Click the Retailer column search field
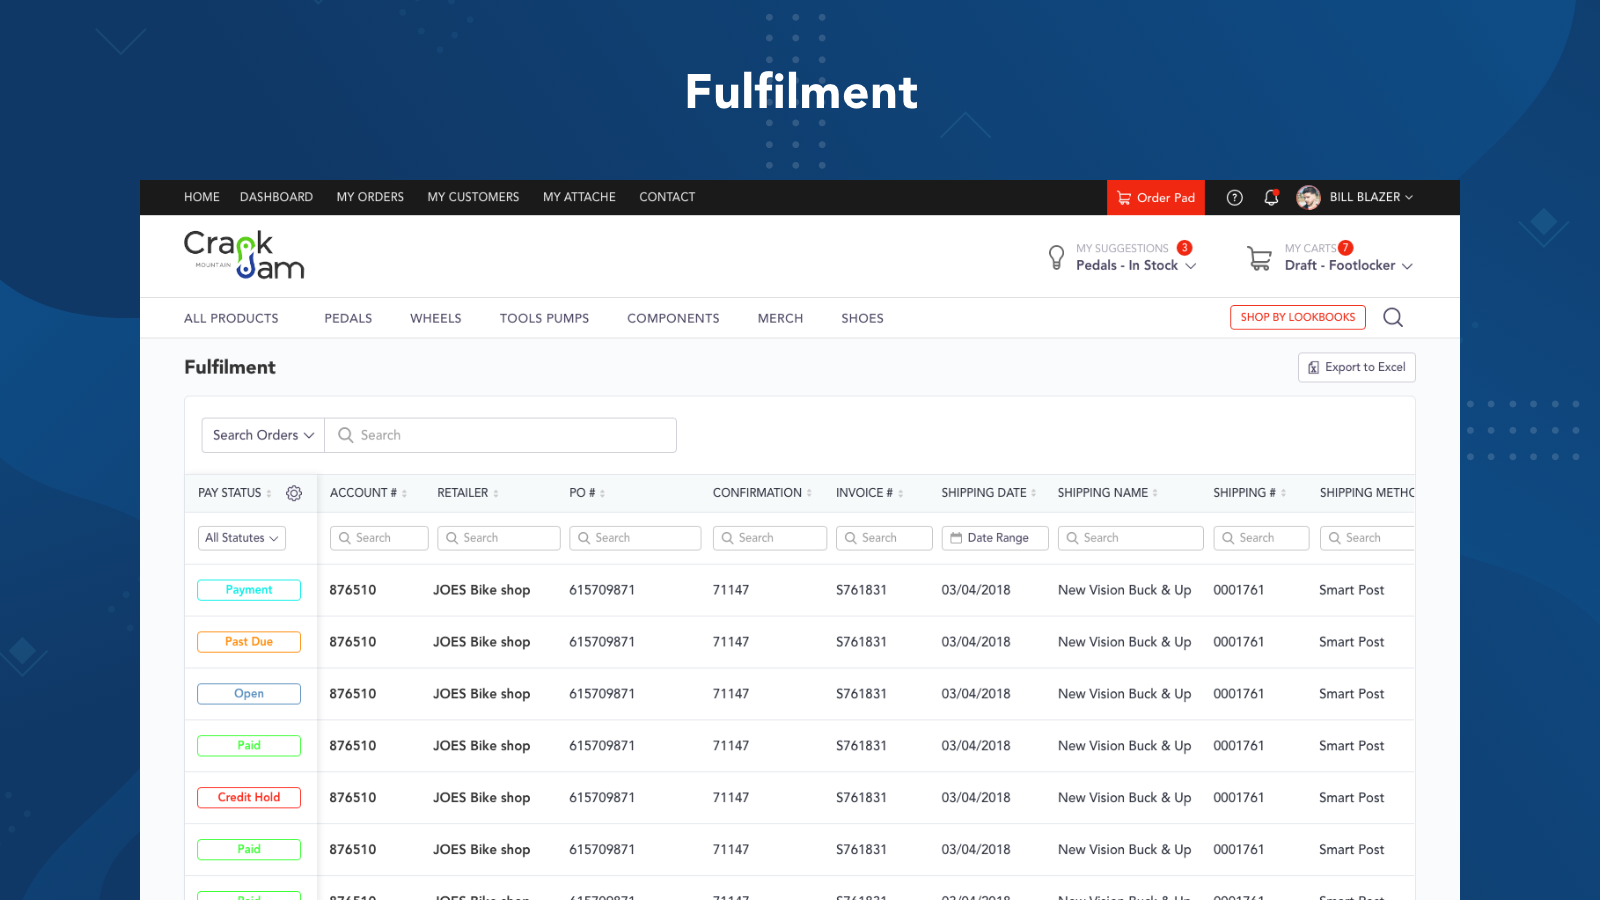The height and width of the screenshot is (900, 1600). click(x=499, y=538)
